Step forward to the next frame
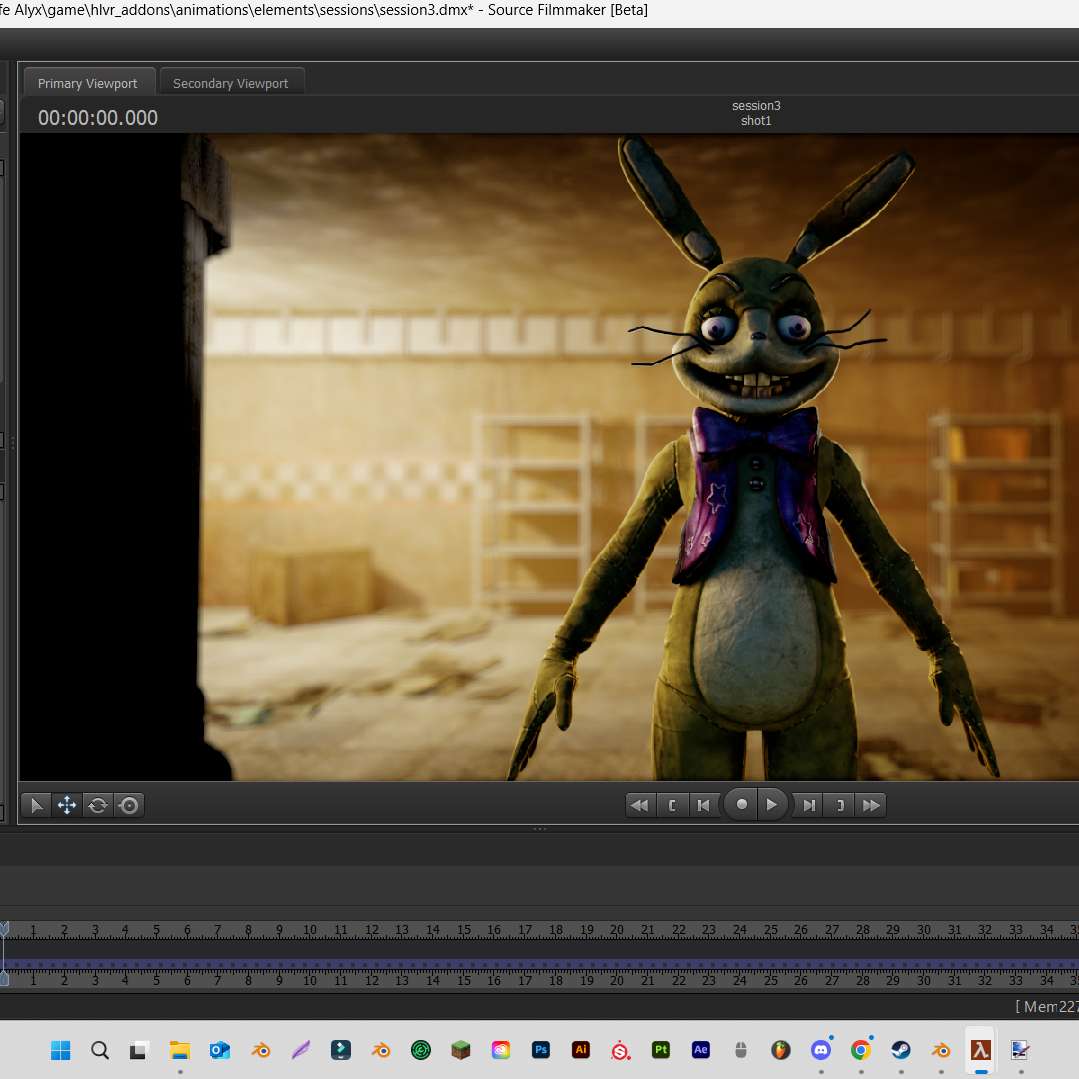Screen dimensions: 1079x1079 point(809,805)
